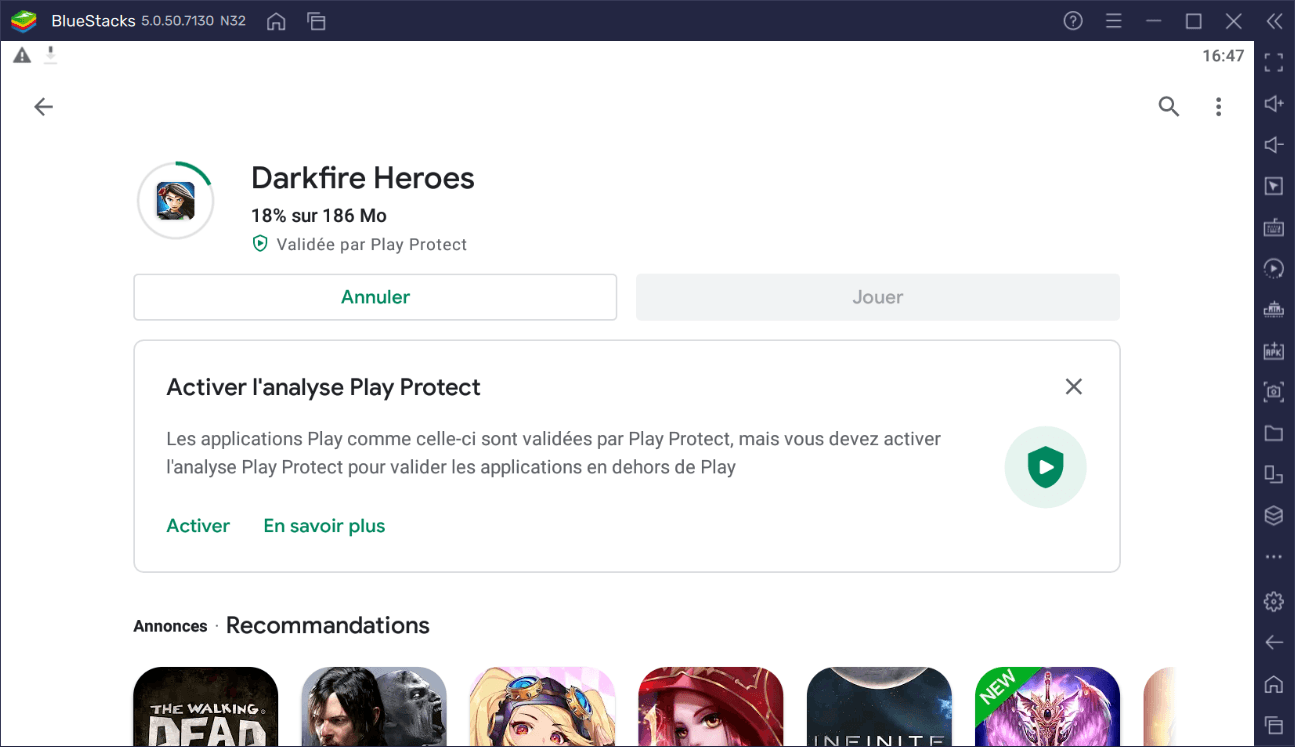Viewport: 1295px width, 747px height.
Task: Open blonde goggles girl game thumbnail
Action: pos(542,707)
